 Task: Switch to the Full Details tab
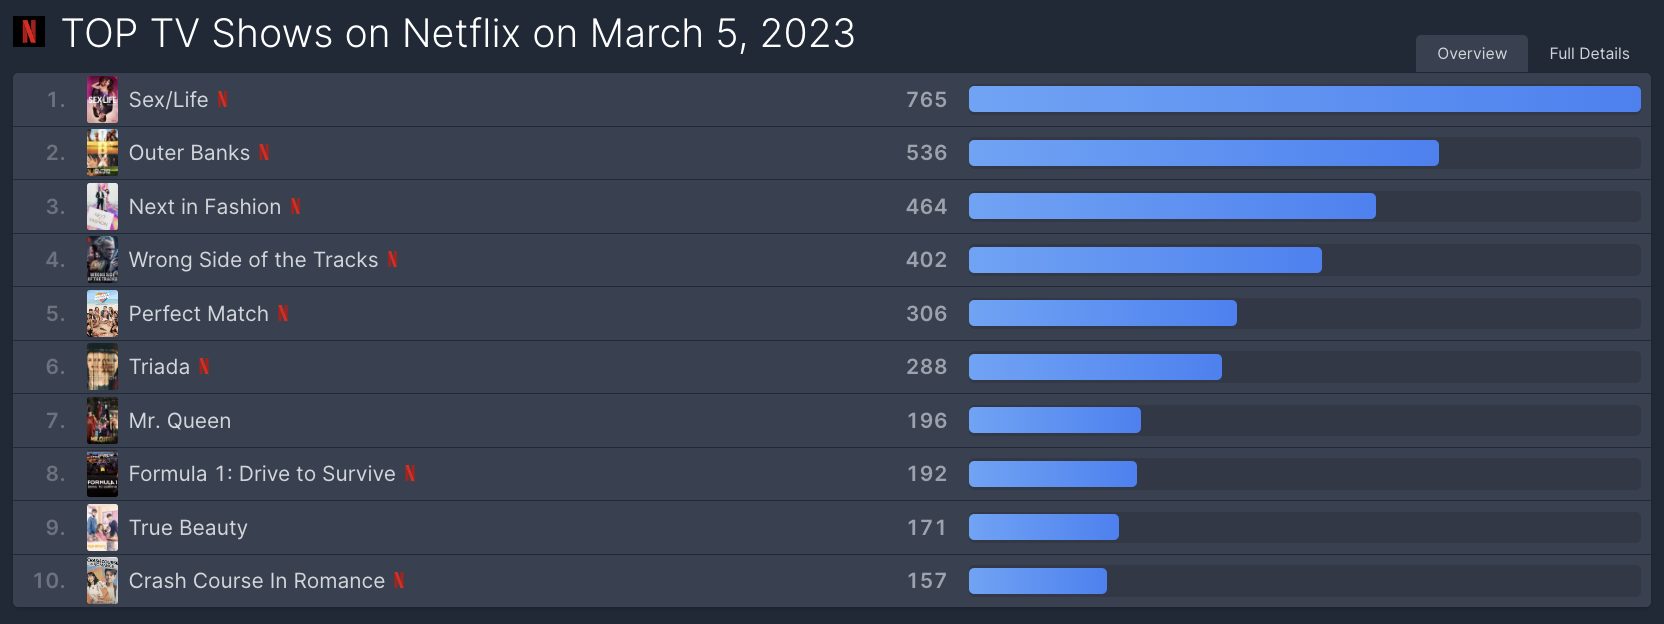[x=1589, y=54]
